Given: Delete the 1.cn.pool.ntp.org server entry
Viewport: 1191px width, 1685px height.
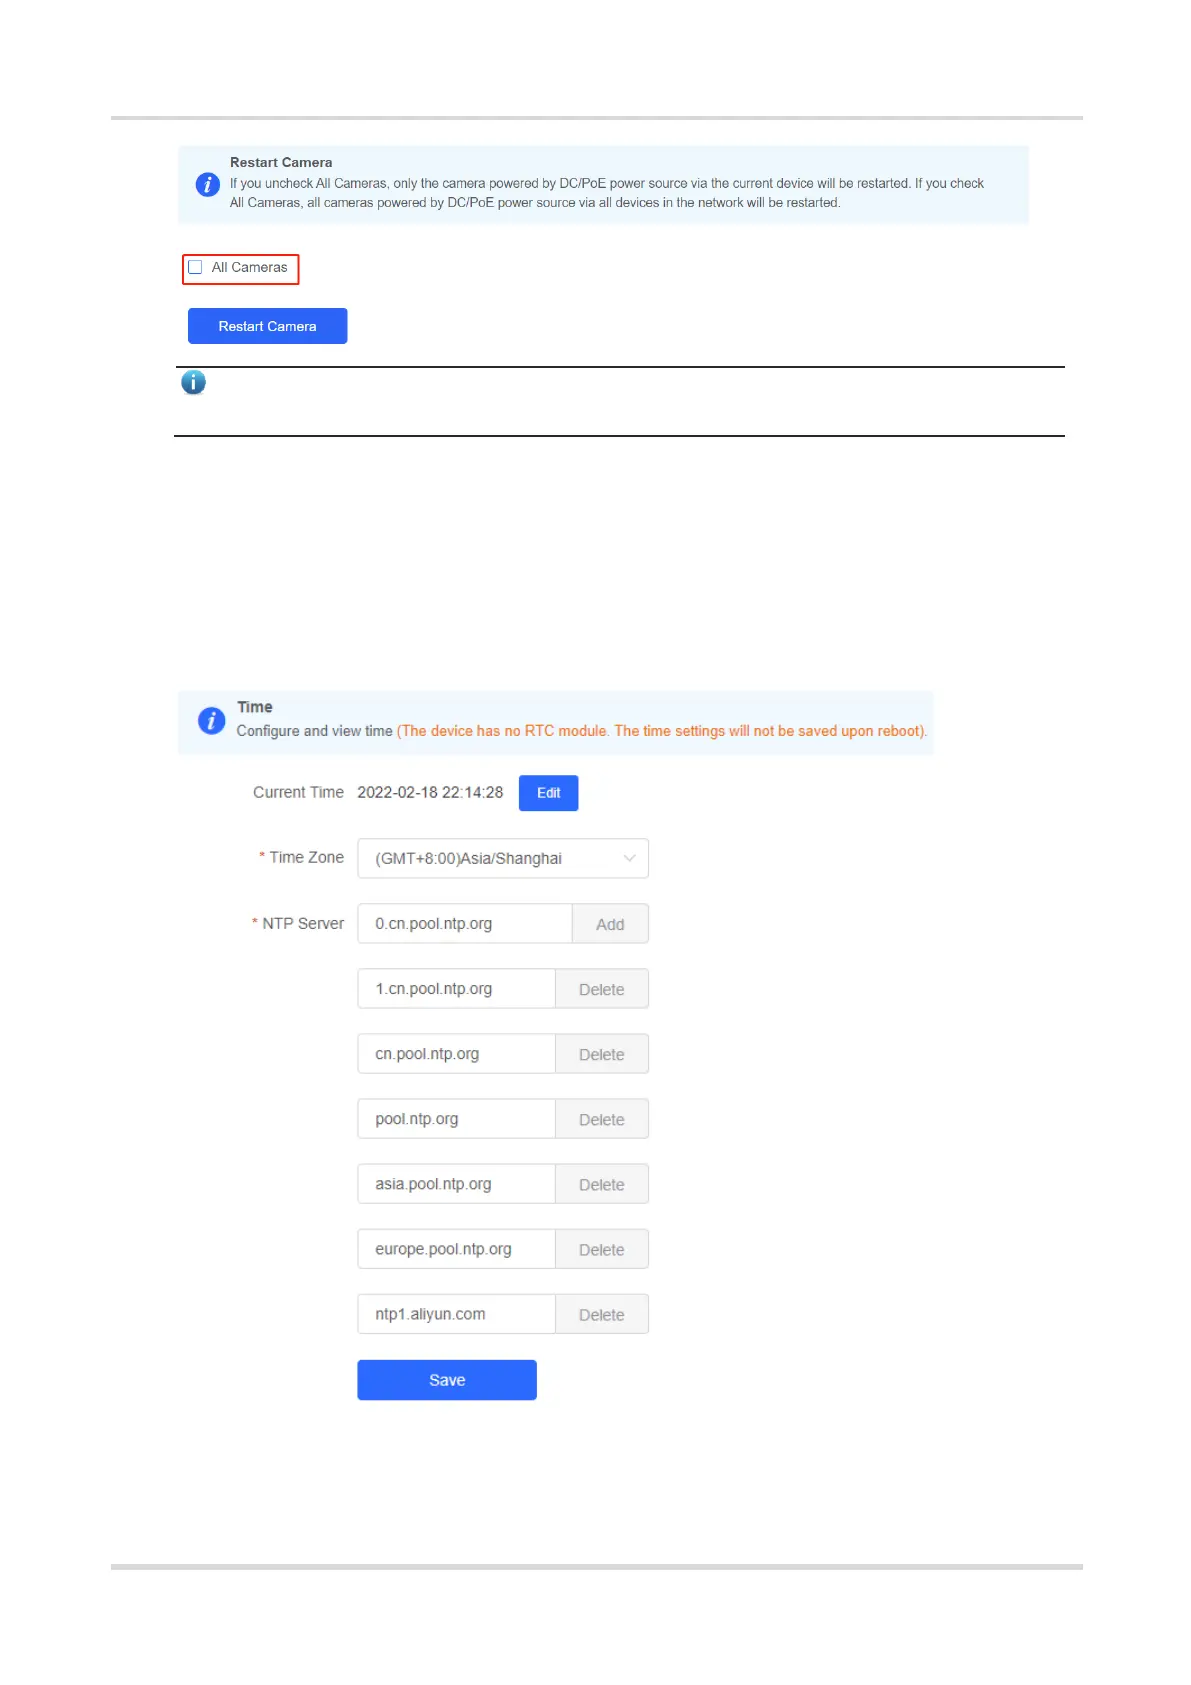Looking at the screenshot, I should pos(602,989).
